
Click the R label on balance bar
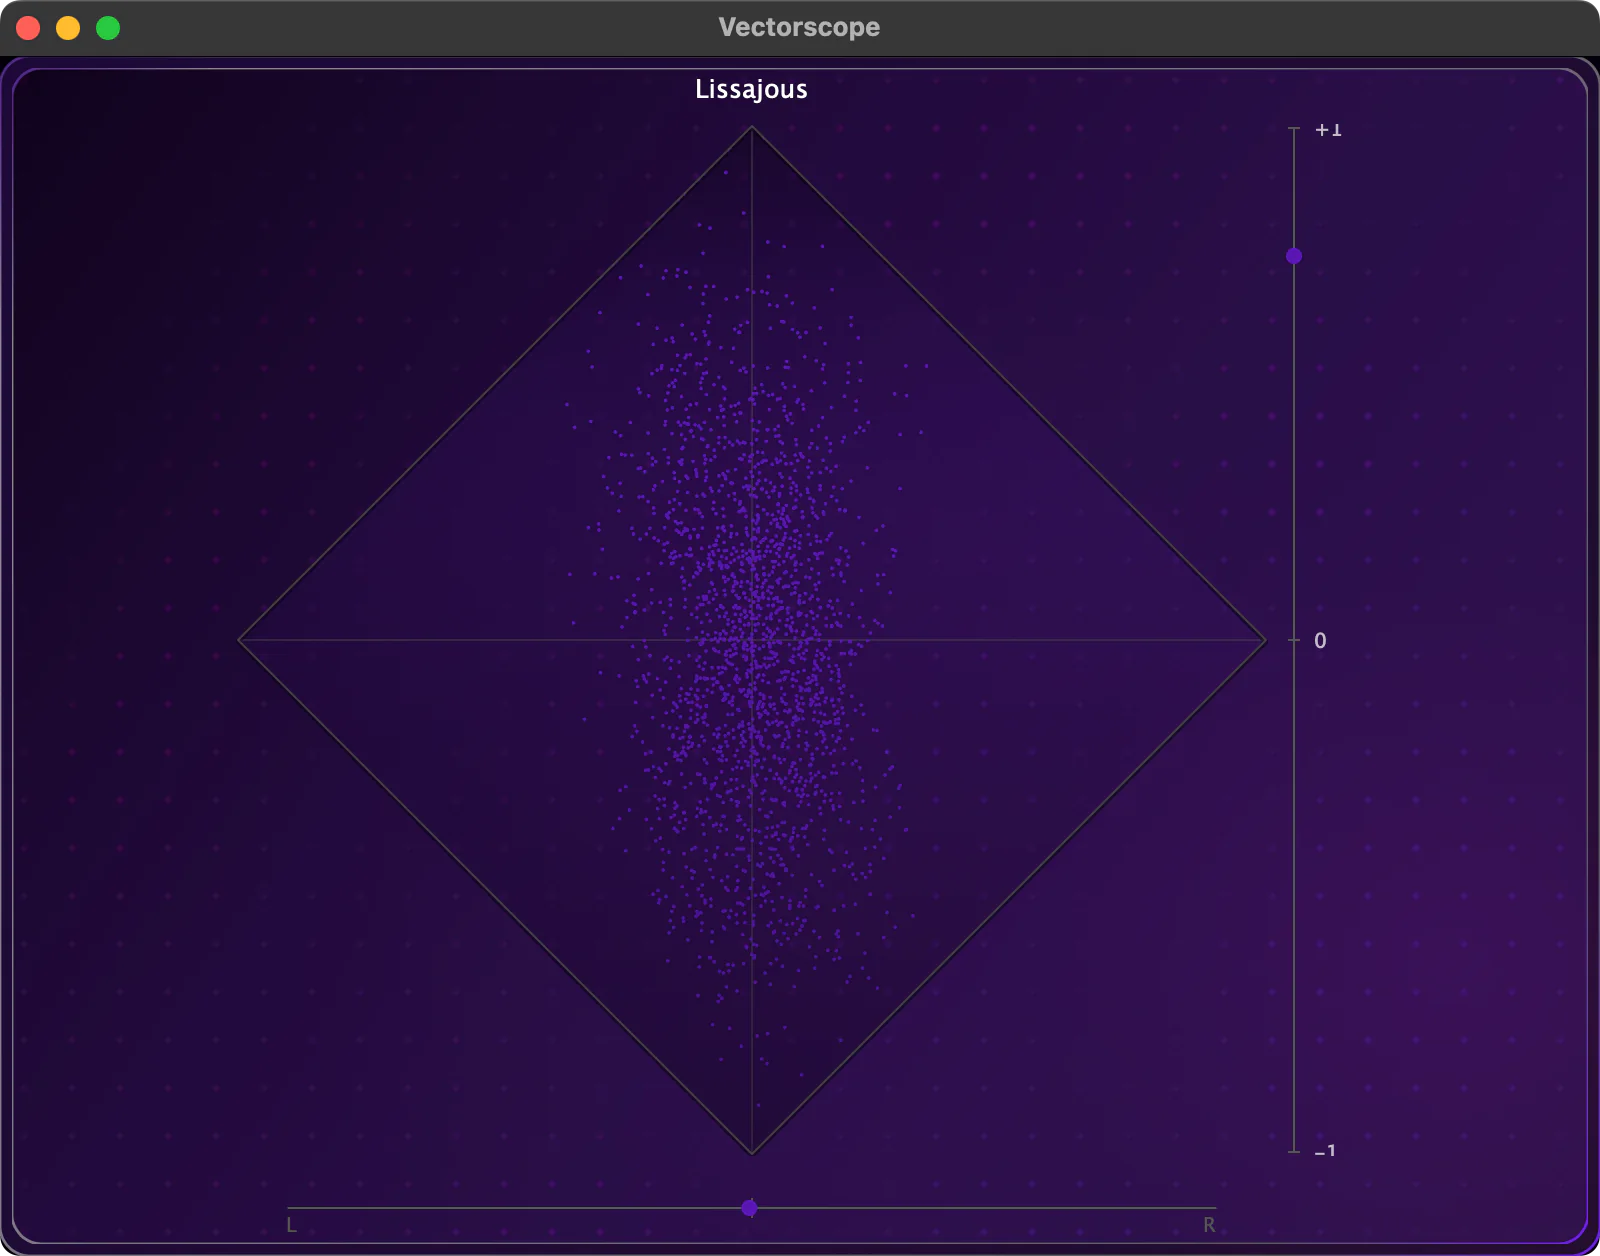click(x=1209, y=1225)
